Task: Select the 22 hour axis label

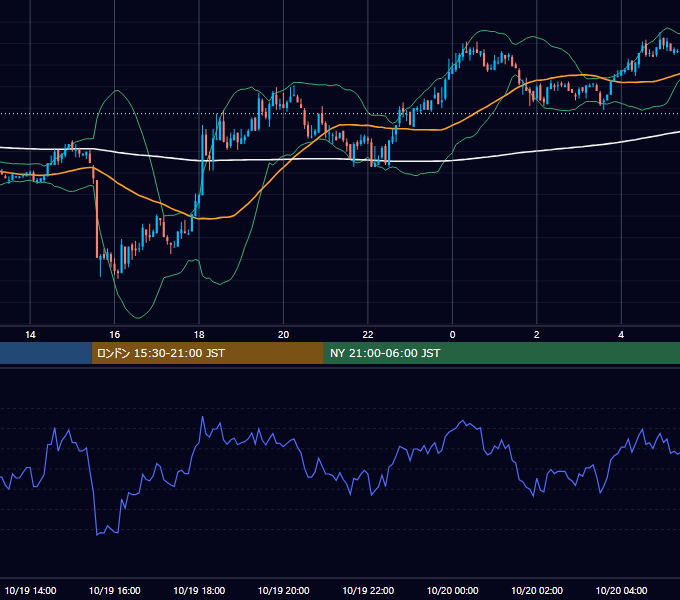Action: click(x=368, y=335)
